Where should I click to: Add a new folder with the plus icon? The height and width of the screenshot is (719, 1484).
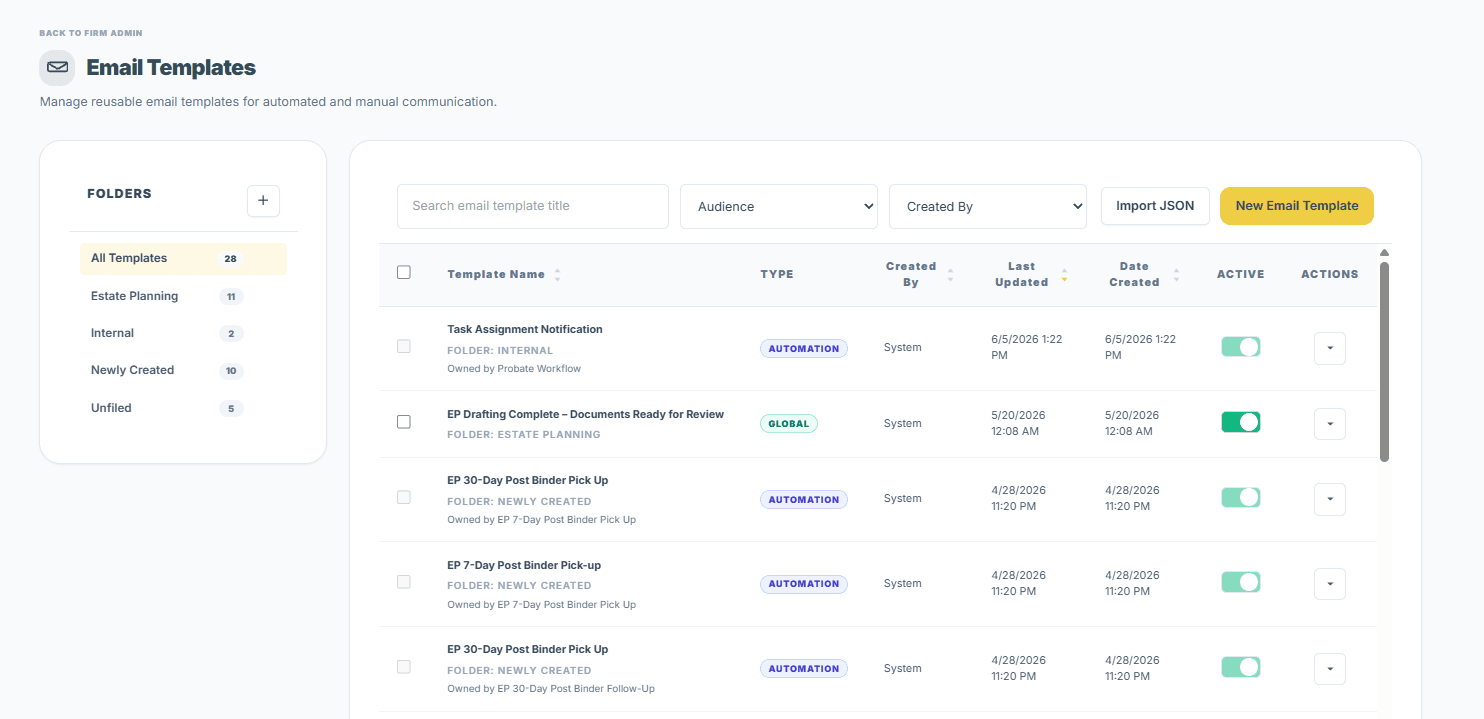(263, 201)
